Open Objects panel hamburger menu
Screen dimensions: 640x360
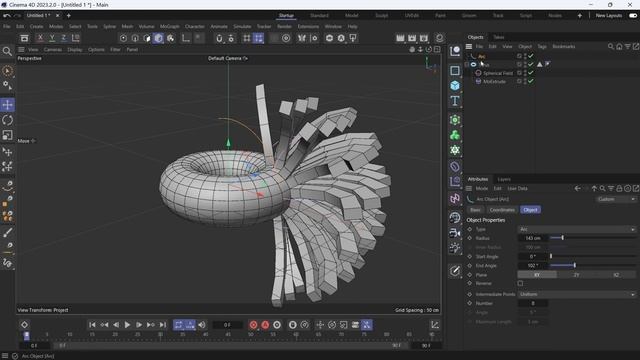click(x=469, y=47)
